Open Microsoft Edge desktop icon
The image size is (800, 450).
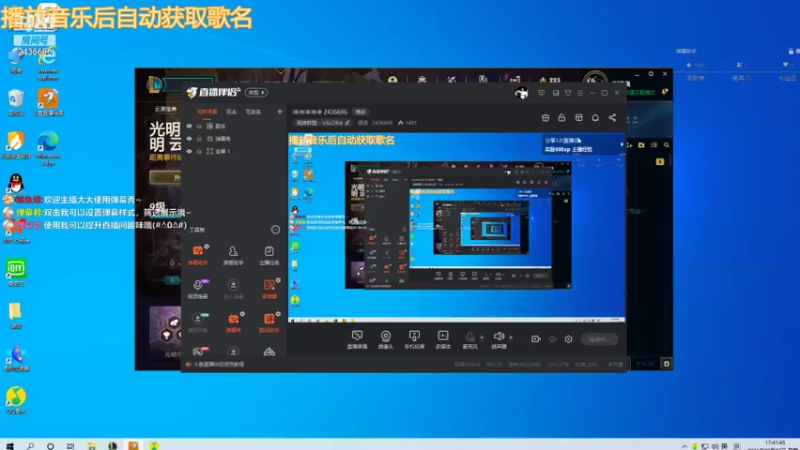(x=48, y=148)
